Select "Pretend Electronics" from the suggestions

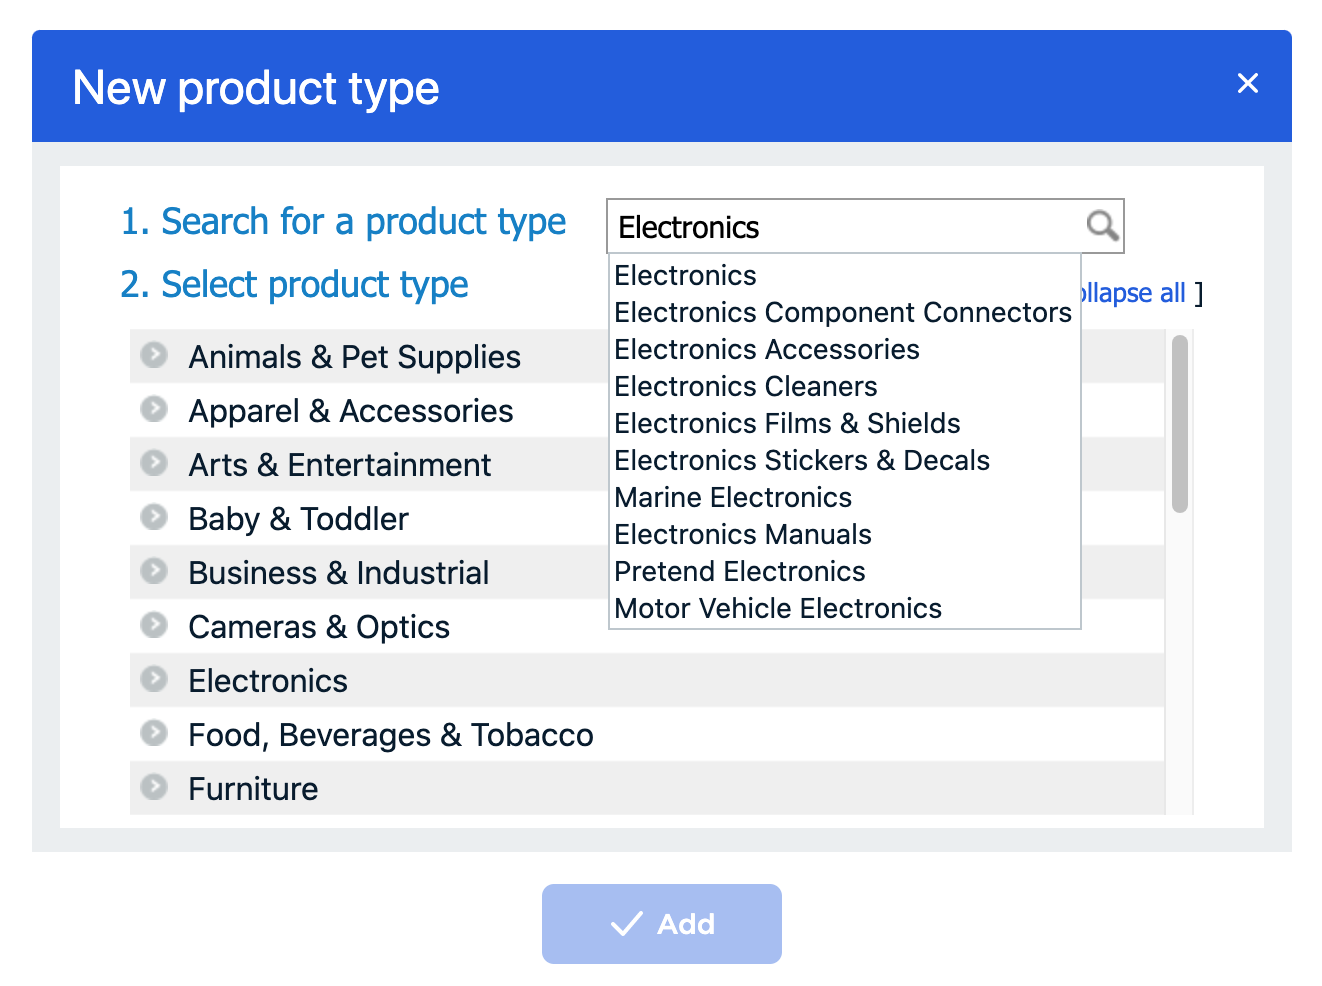[x=740, y=571]
